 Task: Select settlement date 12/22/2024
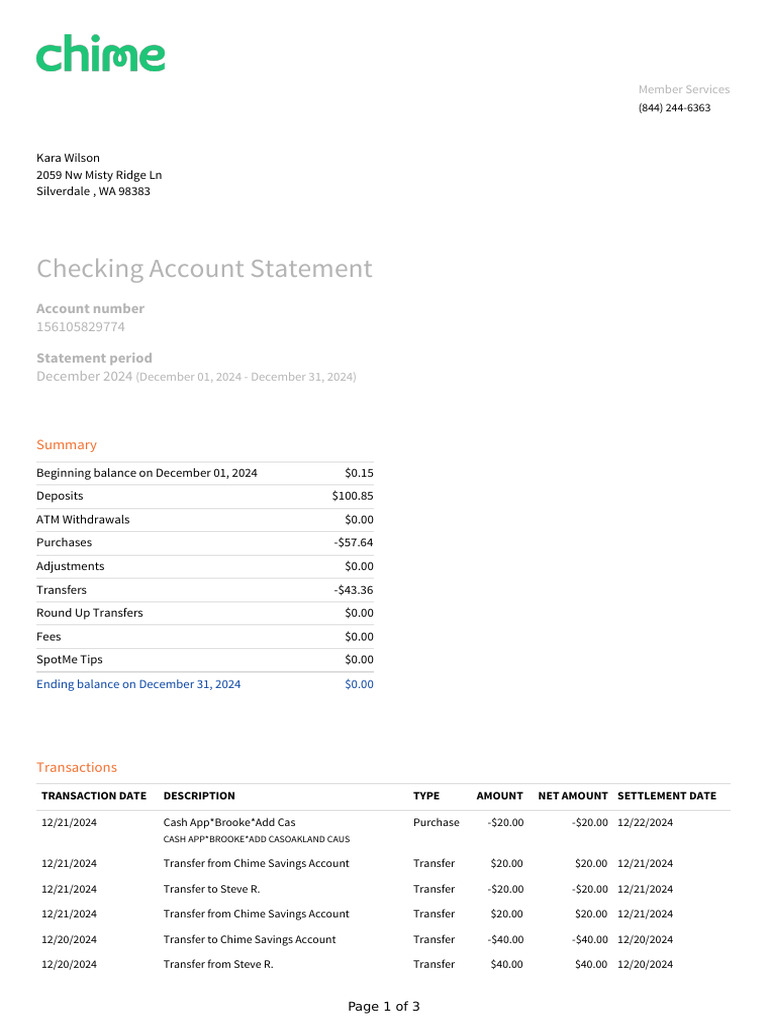[645, 823]
